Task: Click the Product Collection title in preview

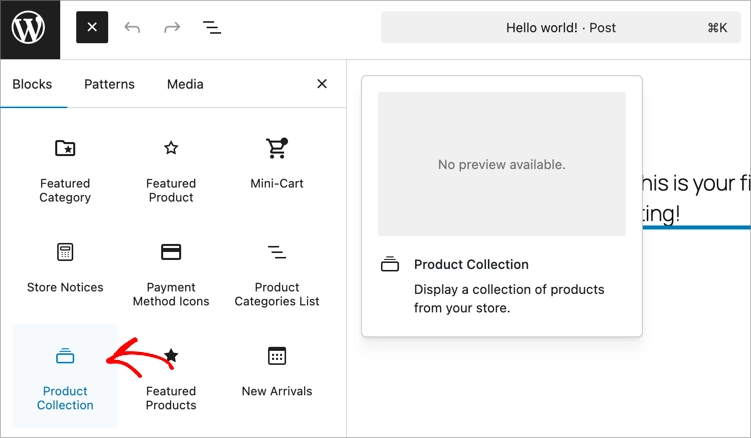Action: tap(471, 265)
